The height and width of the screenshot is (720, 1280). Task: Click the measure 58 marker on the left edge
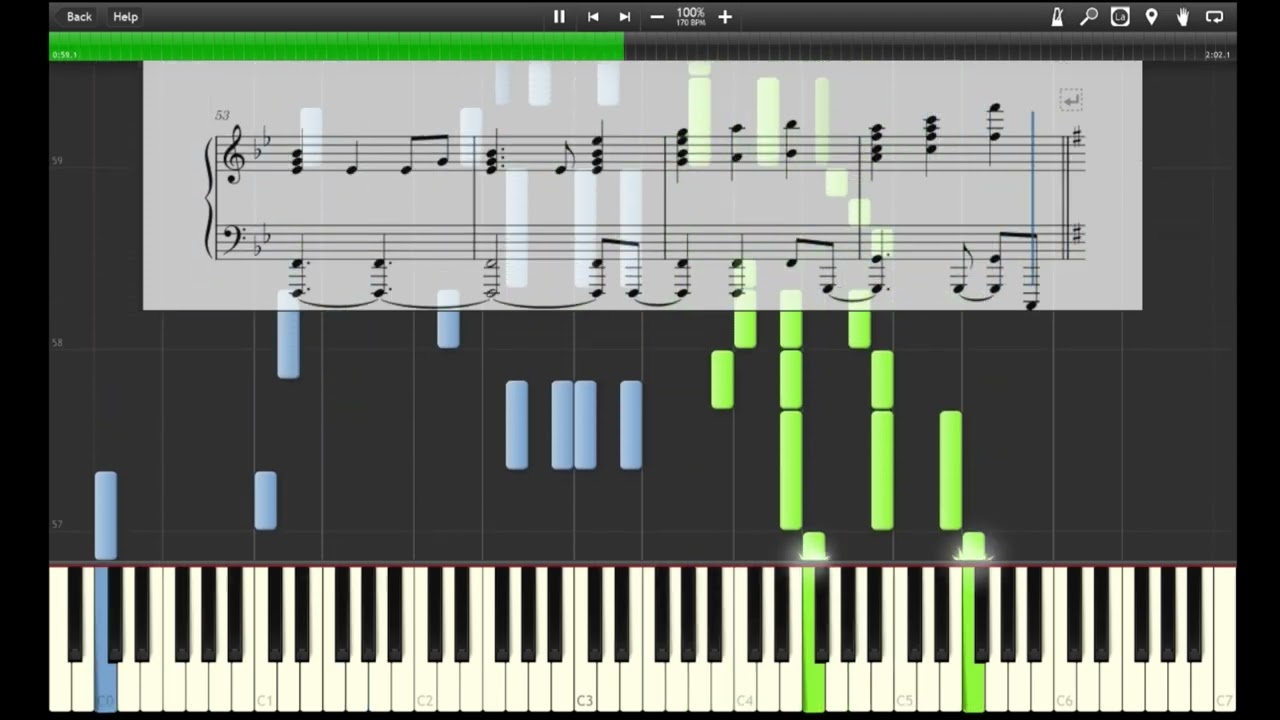click(56, 343)
